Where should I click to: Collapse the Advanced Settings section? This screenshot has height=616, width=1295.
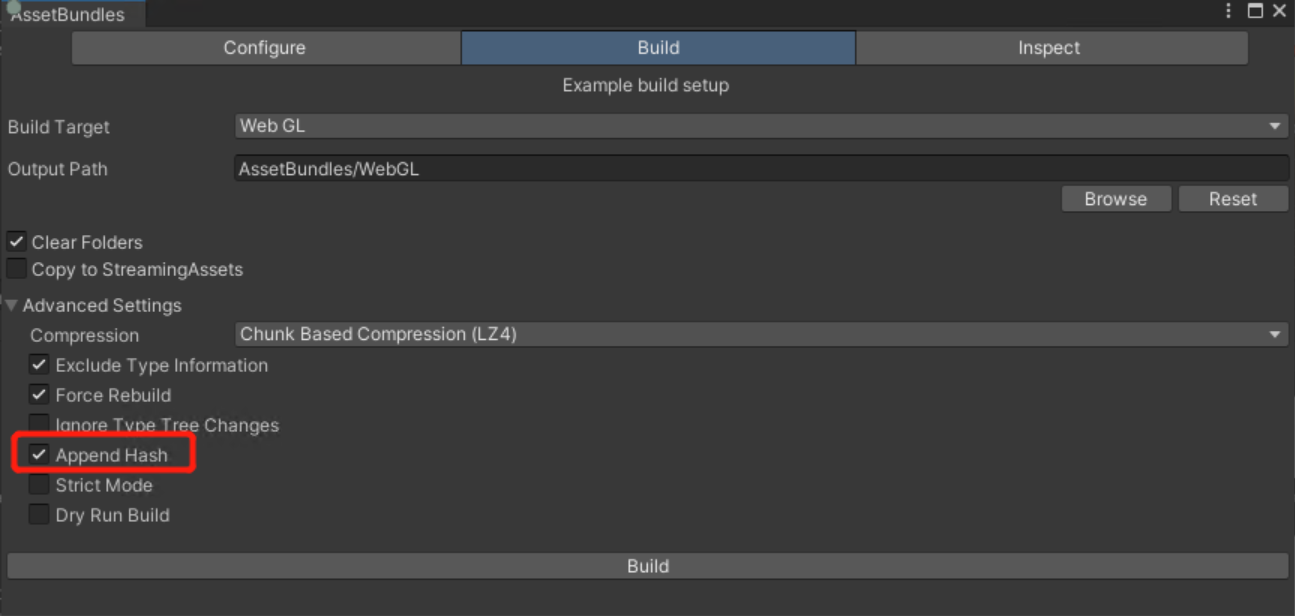coord(11,305)
